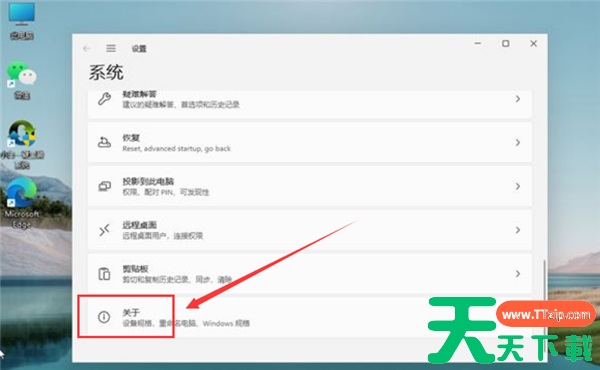Click the 系统 page heading
Image resolution: width=600 pixels, height=370 pixels.
point(106,72)
